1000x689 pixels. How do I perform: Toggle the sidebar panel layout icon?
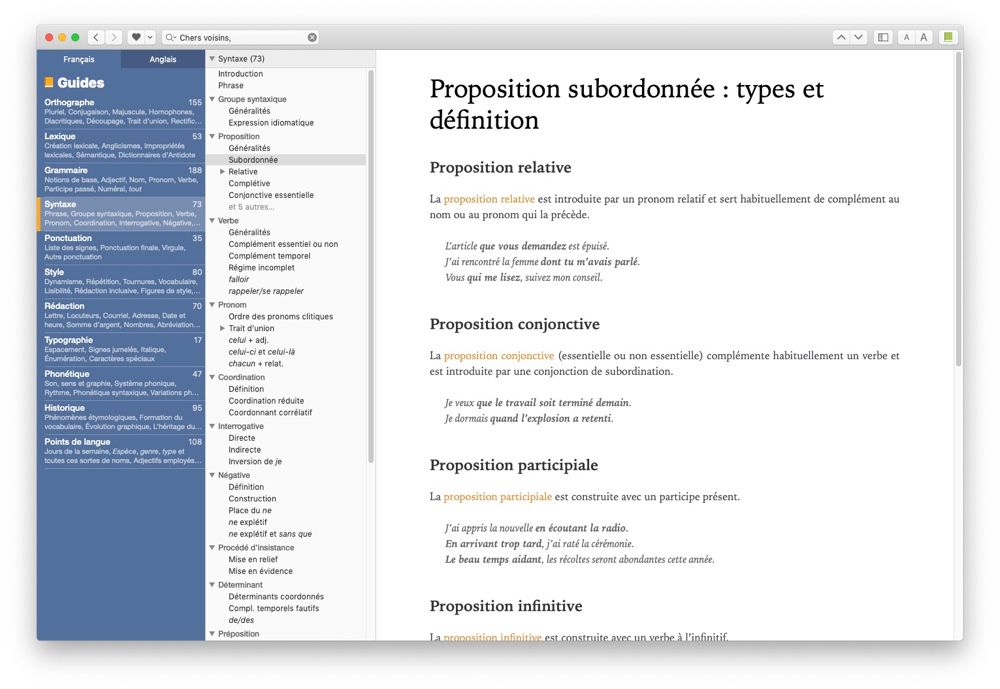coord(883,38)
